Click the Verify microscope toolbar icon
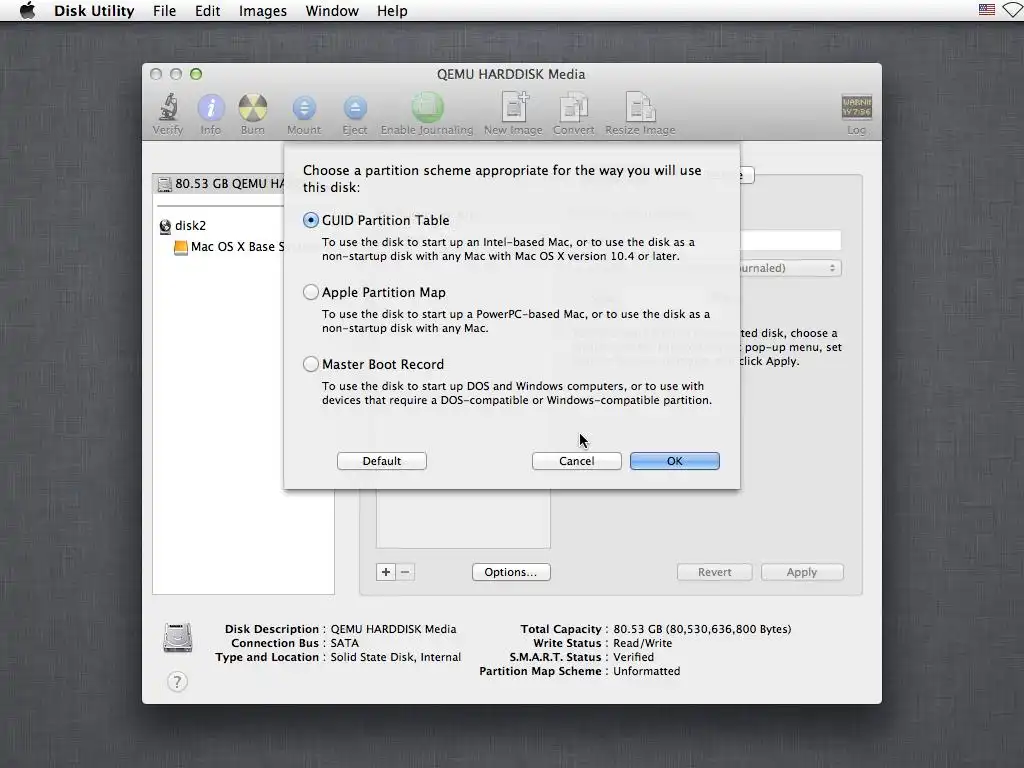 [x=168, y=108]
